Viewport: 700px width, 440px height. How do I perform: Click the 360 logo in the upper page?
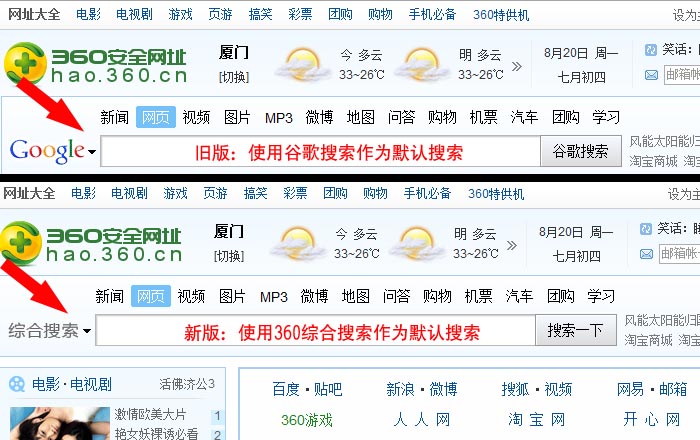pos(25,63)
